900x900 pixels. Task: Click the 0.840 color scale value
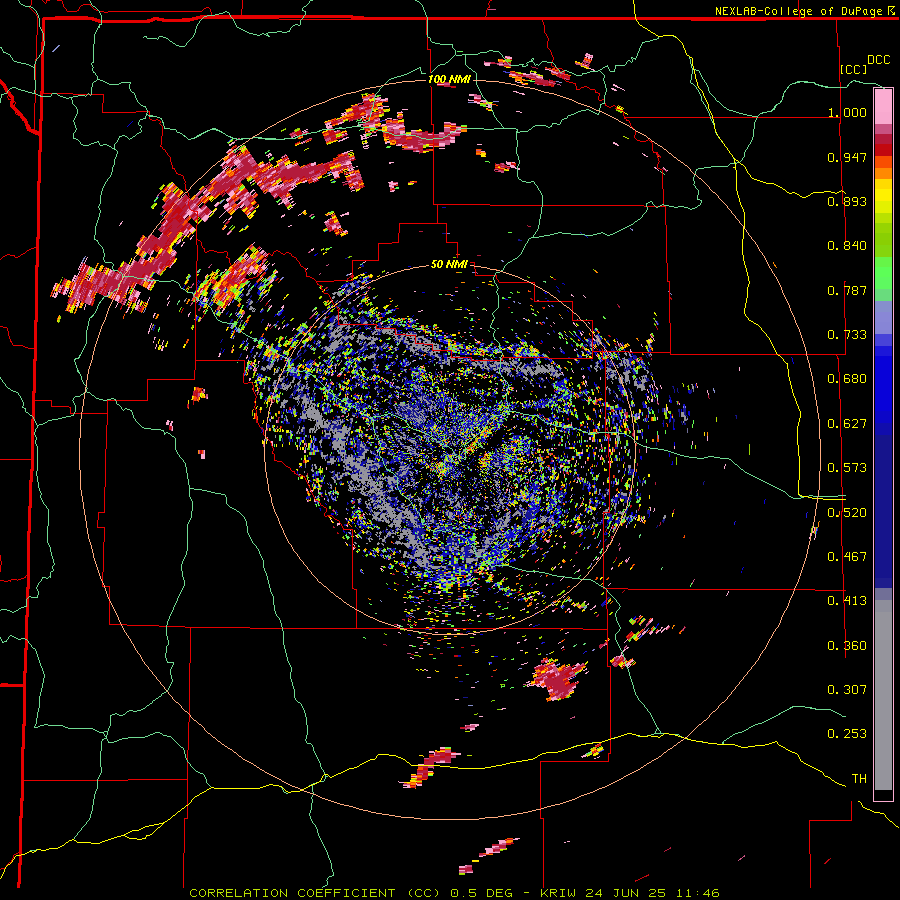click(x=847, y=246)
